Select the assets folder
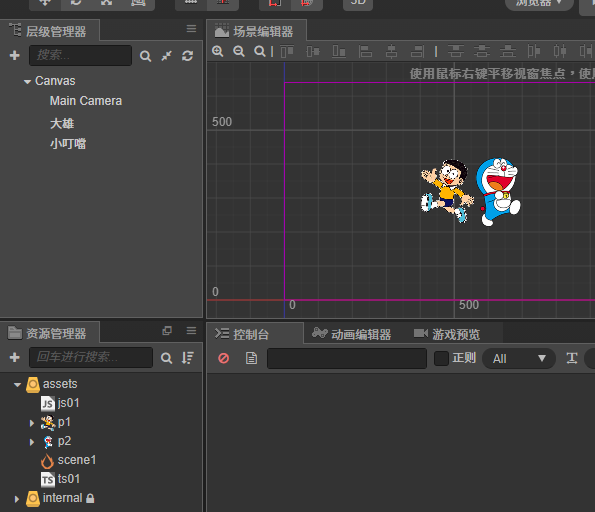The height and width of the screenshot is (512, 595). click(x=60, y=384)
